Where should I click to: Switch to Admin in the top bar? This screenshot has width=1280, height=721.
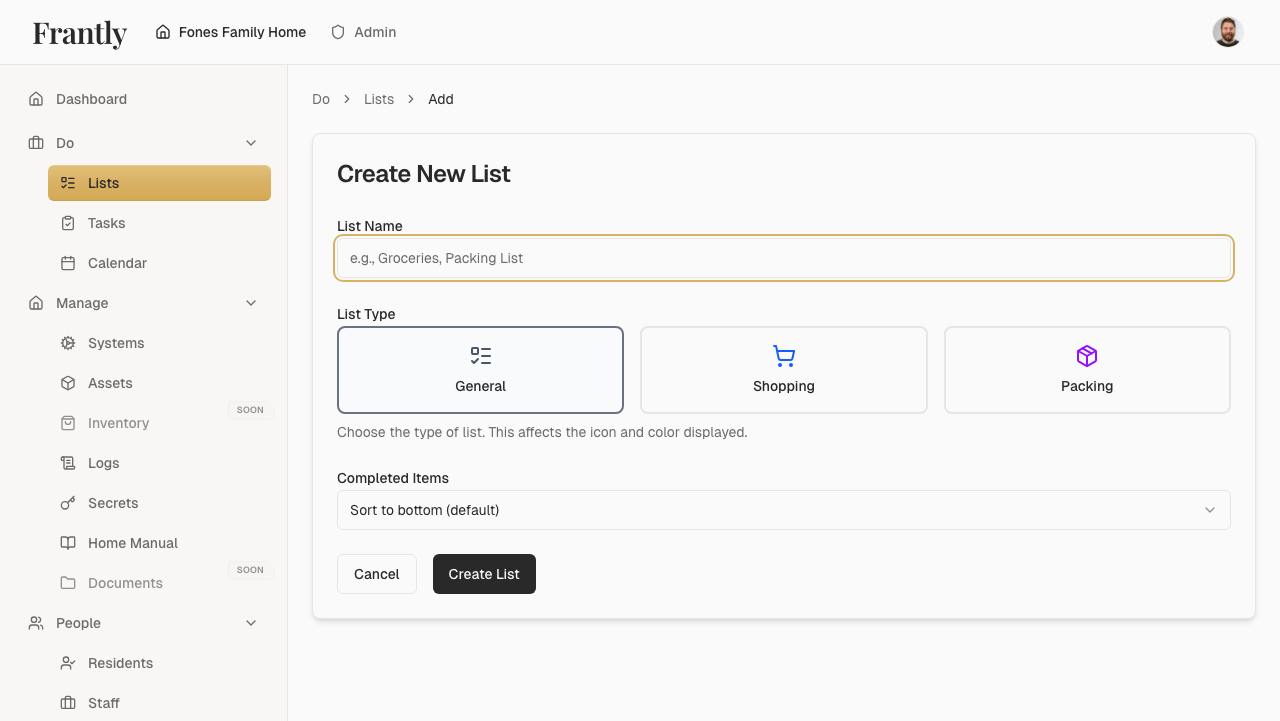(x=363, y=31)
